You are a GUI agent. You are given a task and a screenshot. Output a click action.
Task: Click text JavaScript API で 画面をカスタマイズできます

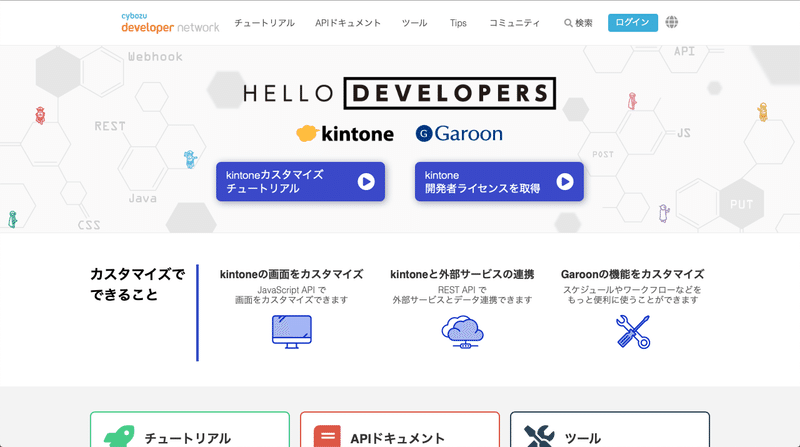pyautogui.click(x=291, y=295)
